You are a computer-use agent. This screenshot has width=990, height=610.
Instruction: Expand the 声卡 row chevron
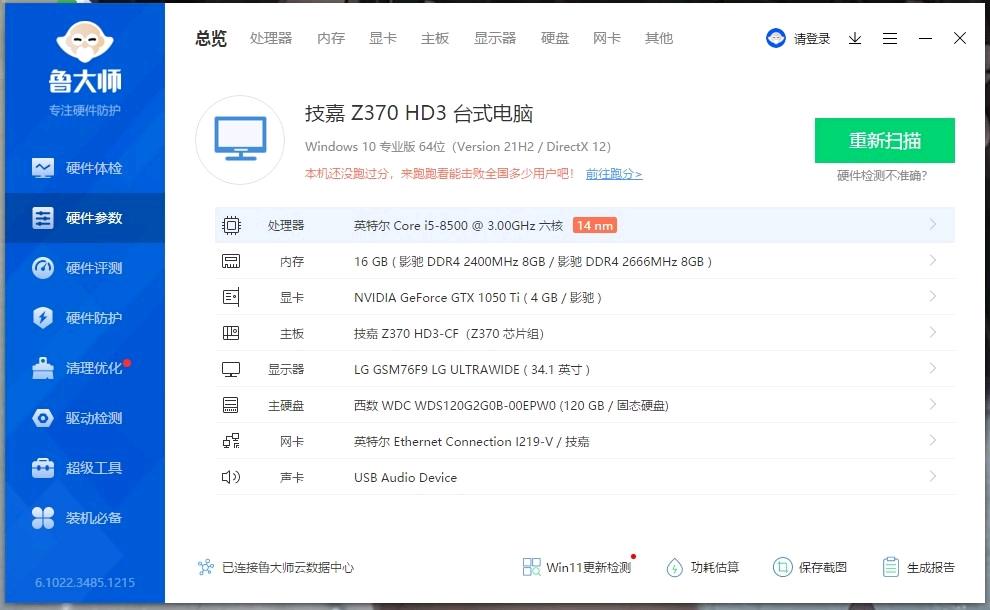pos(933,476)
